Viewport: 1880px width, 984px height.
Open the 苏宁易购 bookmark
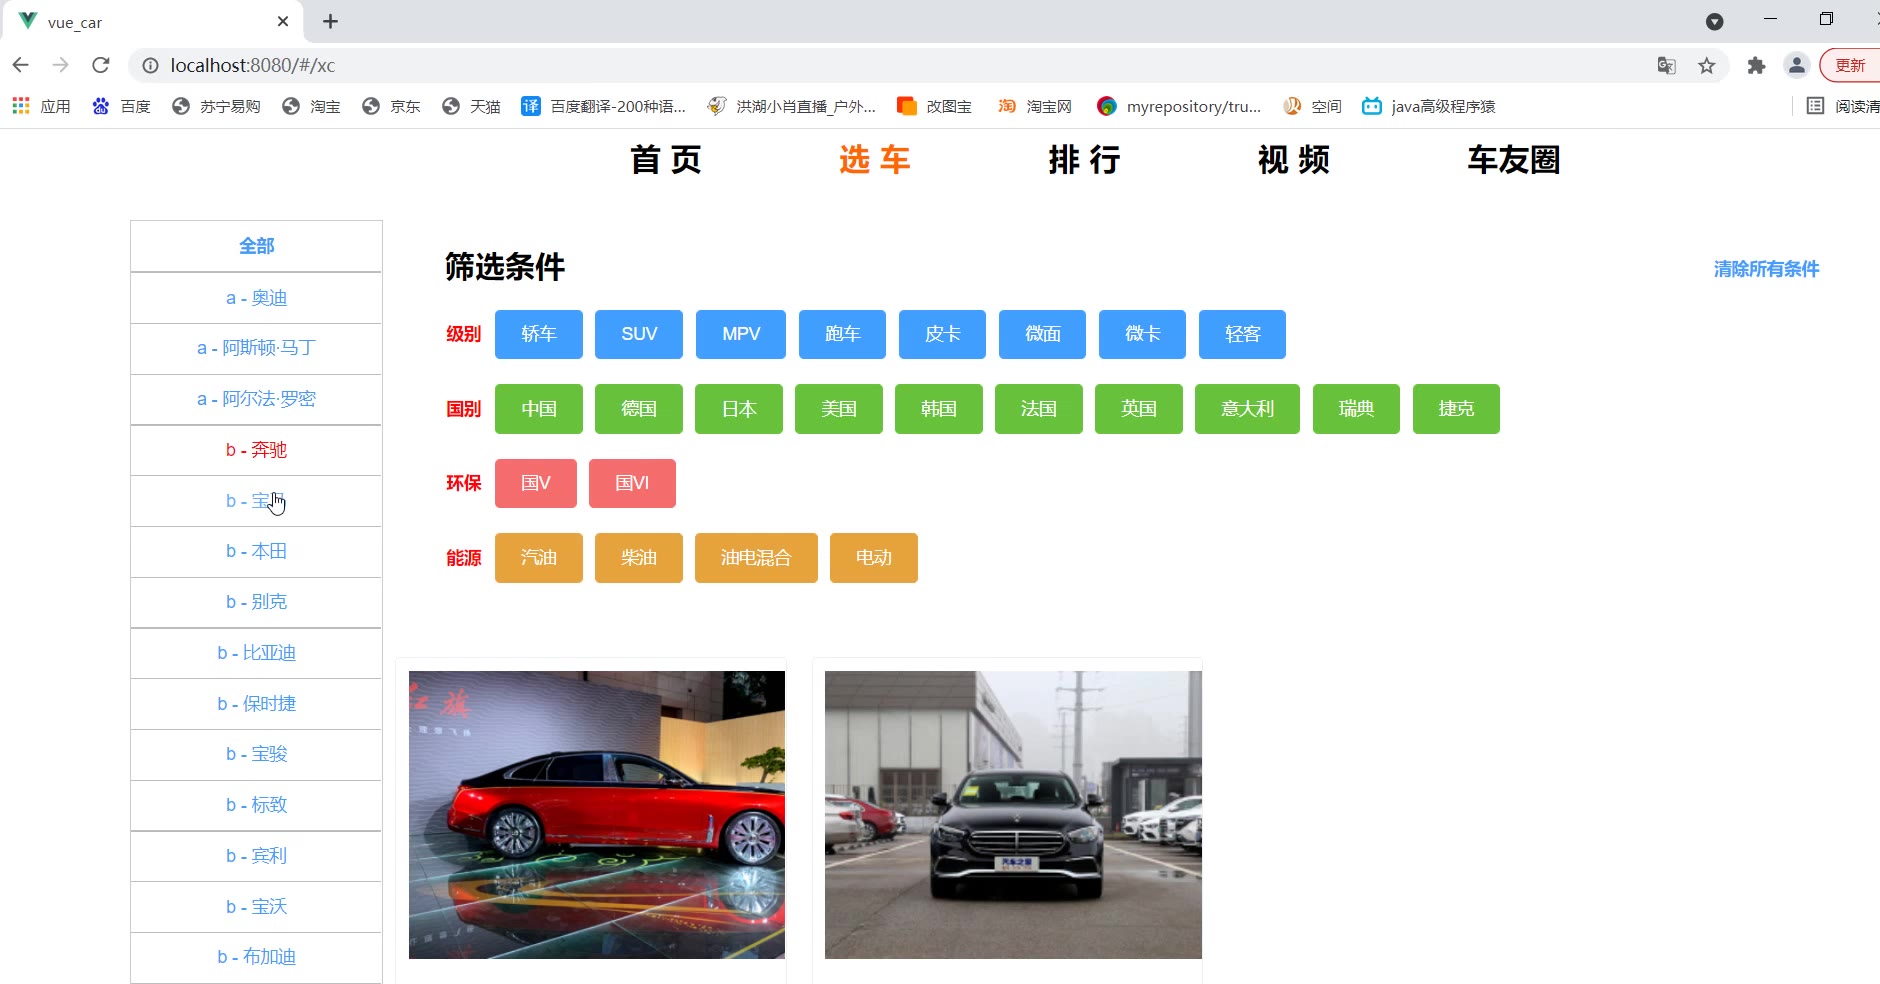216,106
